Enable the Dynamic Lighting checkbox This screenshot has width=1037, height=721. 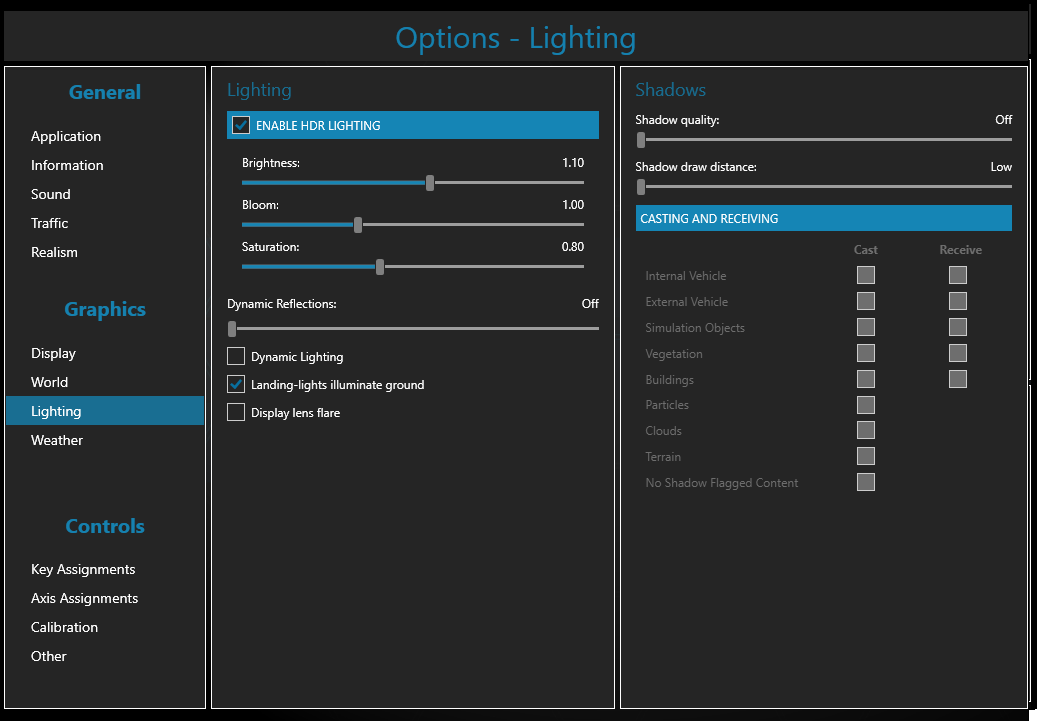point(236,356)
